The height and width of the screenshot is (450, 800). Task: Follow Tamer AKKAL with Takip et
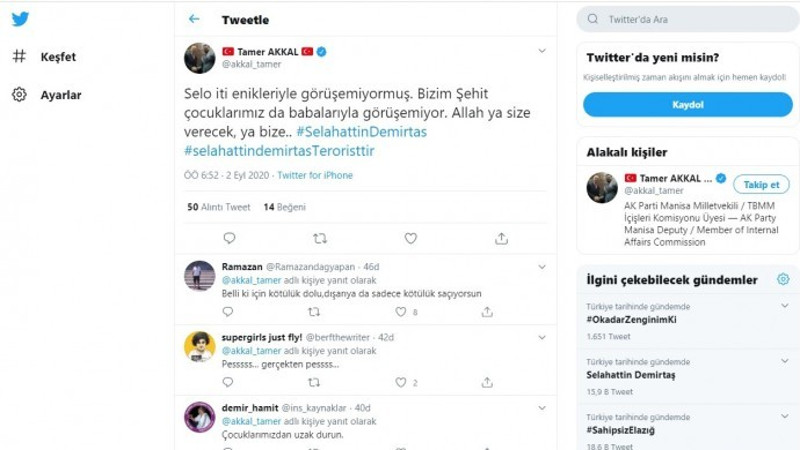761,184
